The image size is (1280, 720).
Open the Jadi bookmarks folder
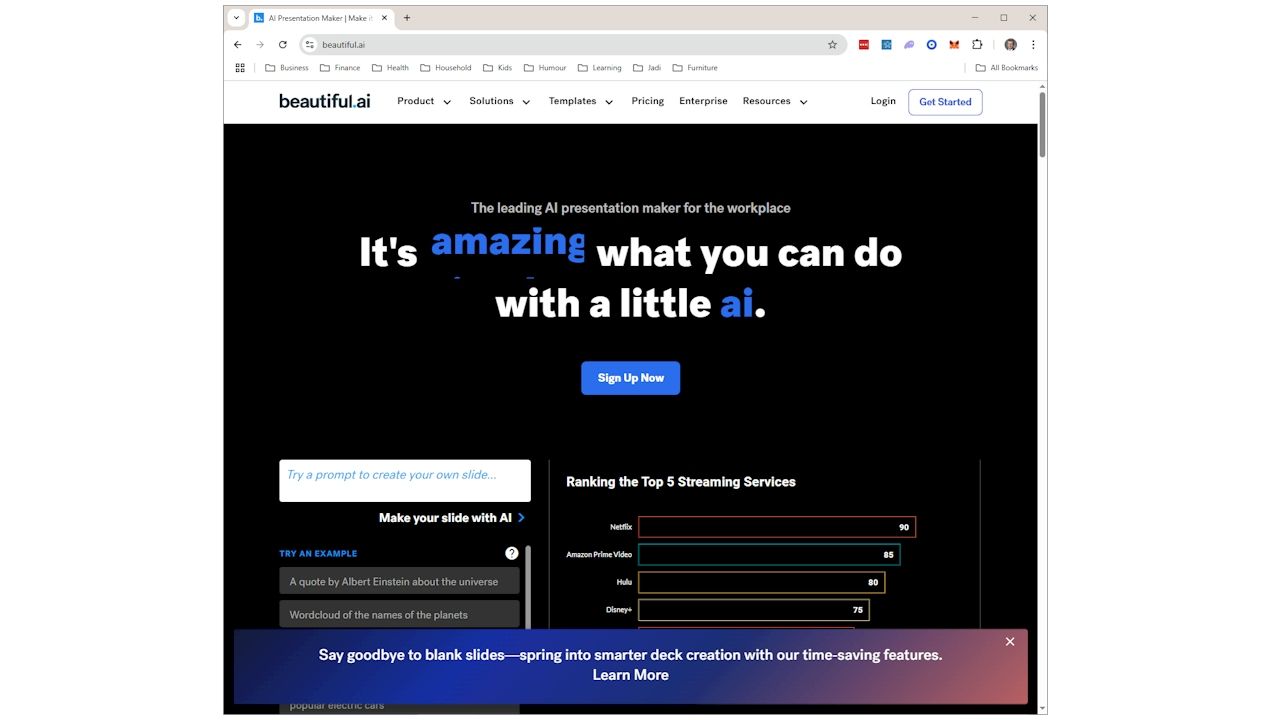tap(648, 68)
